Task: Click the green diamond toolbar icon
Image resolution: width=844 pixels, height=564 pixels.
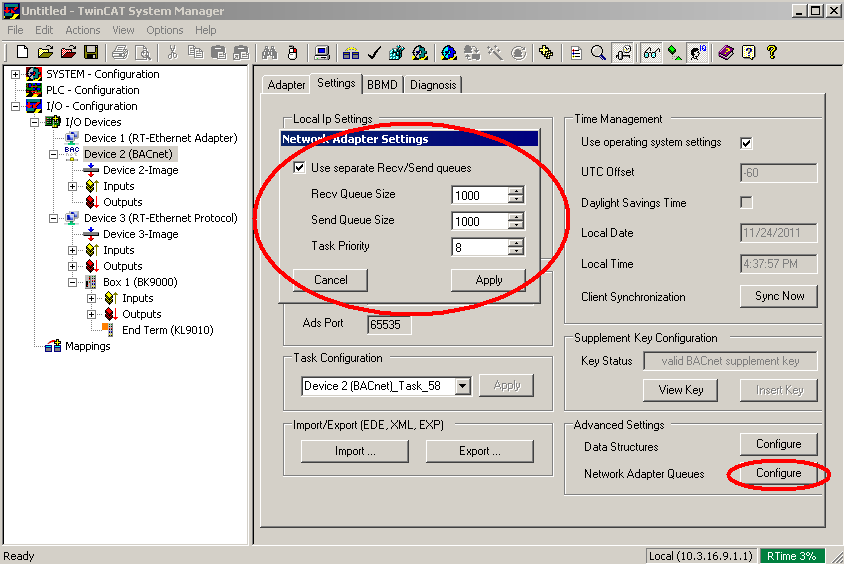Action: point(674,52)
